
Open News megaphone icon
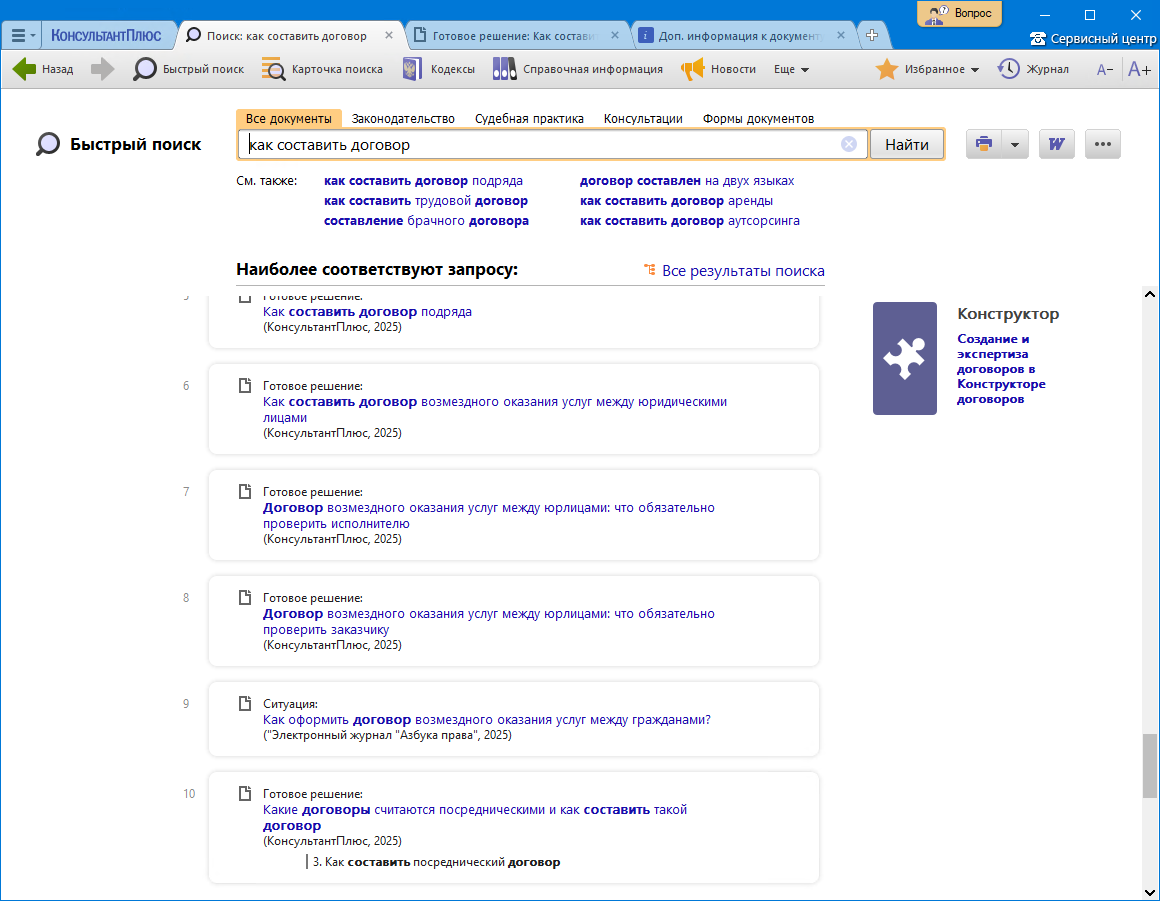pos(693,69)
